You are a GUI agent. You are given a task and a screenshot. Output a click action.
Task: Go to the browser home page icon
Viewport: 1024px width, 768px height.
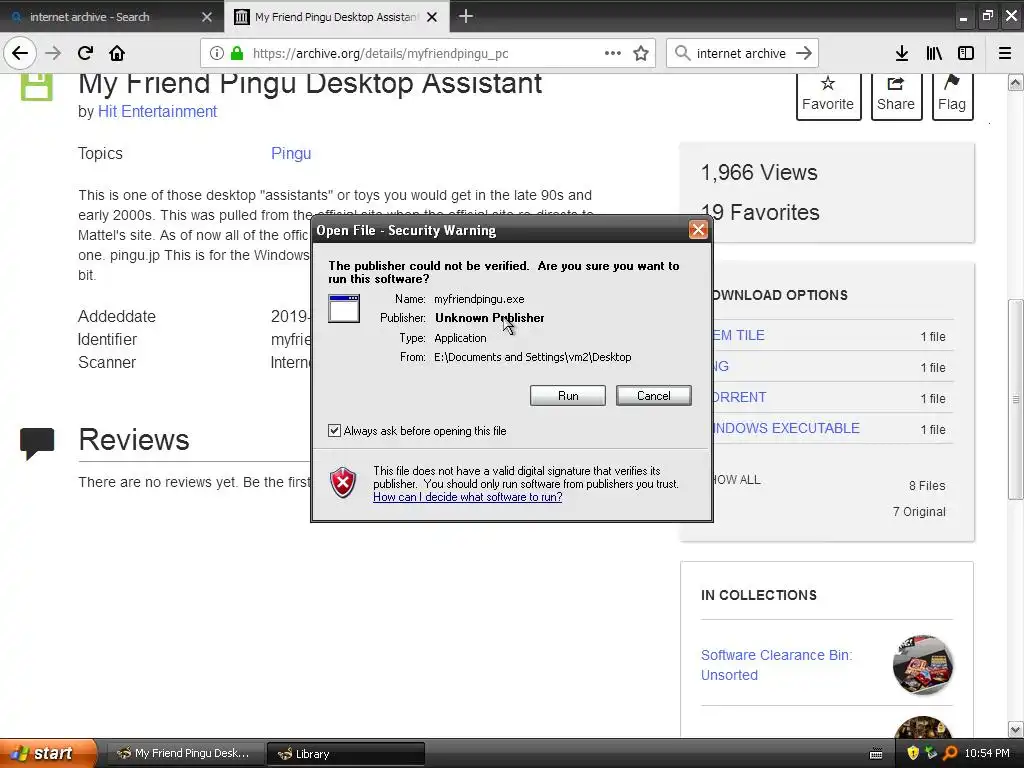(x=117, y=53)
